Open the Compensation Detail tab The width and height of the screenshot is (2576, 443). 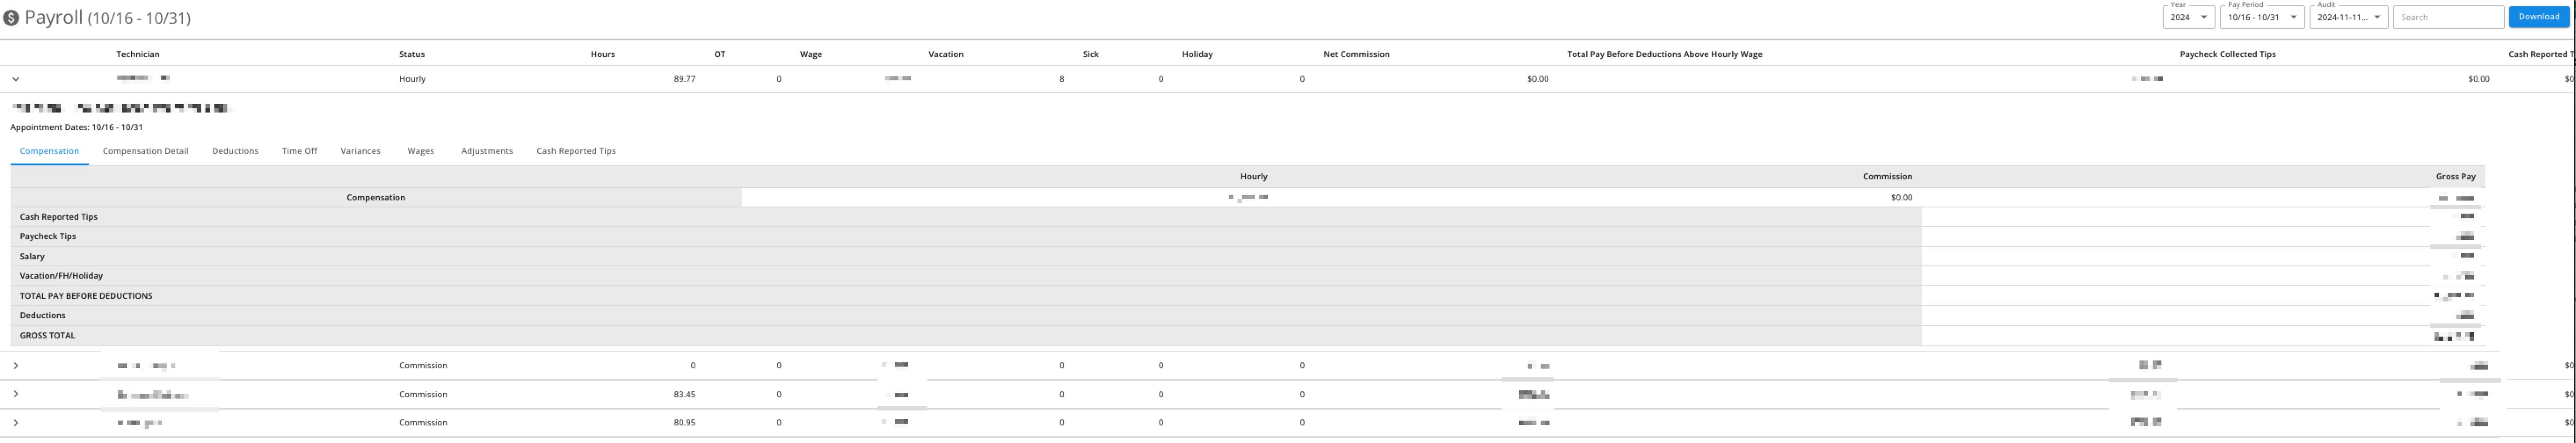145,151
